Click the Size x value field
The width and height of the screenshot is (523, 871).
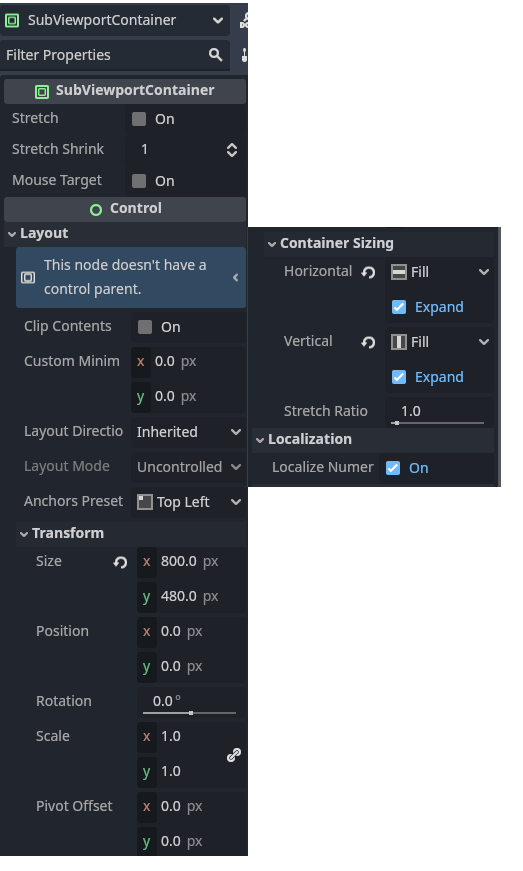[190, 562]
